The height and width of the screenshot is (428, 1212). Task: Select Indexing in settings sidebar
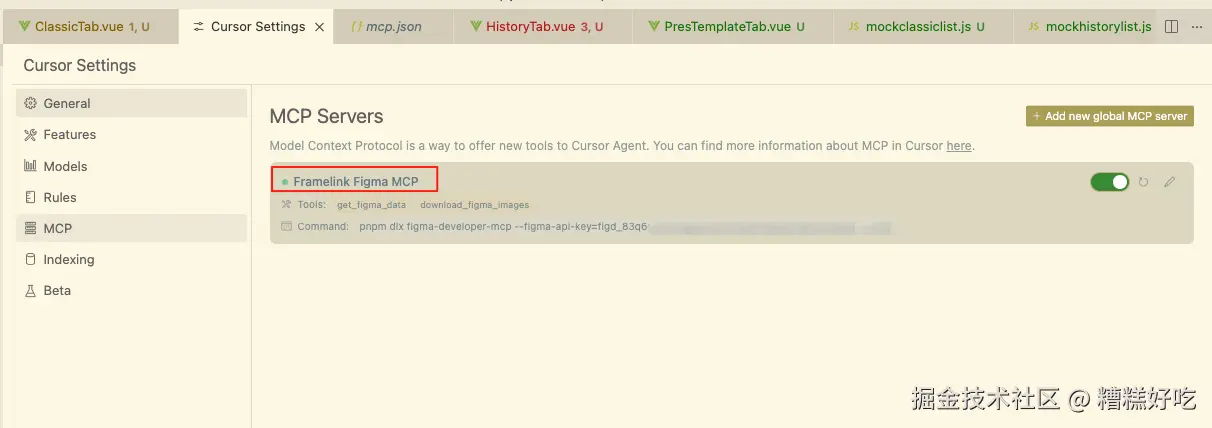click(131, 259)
